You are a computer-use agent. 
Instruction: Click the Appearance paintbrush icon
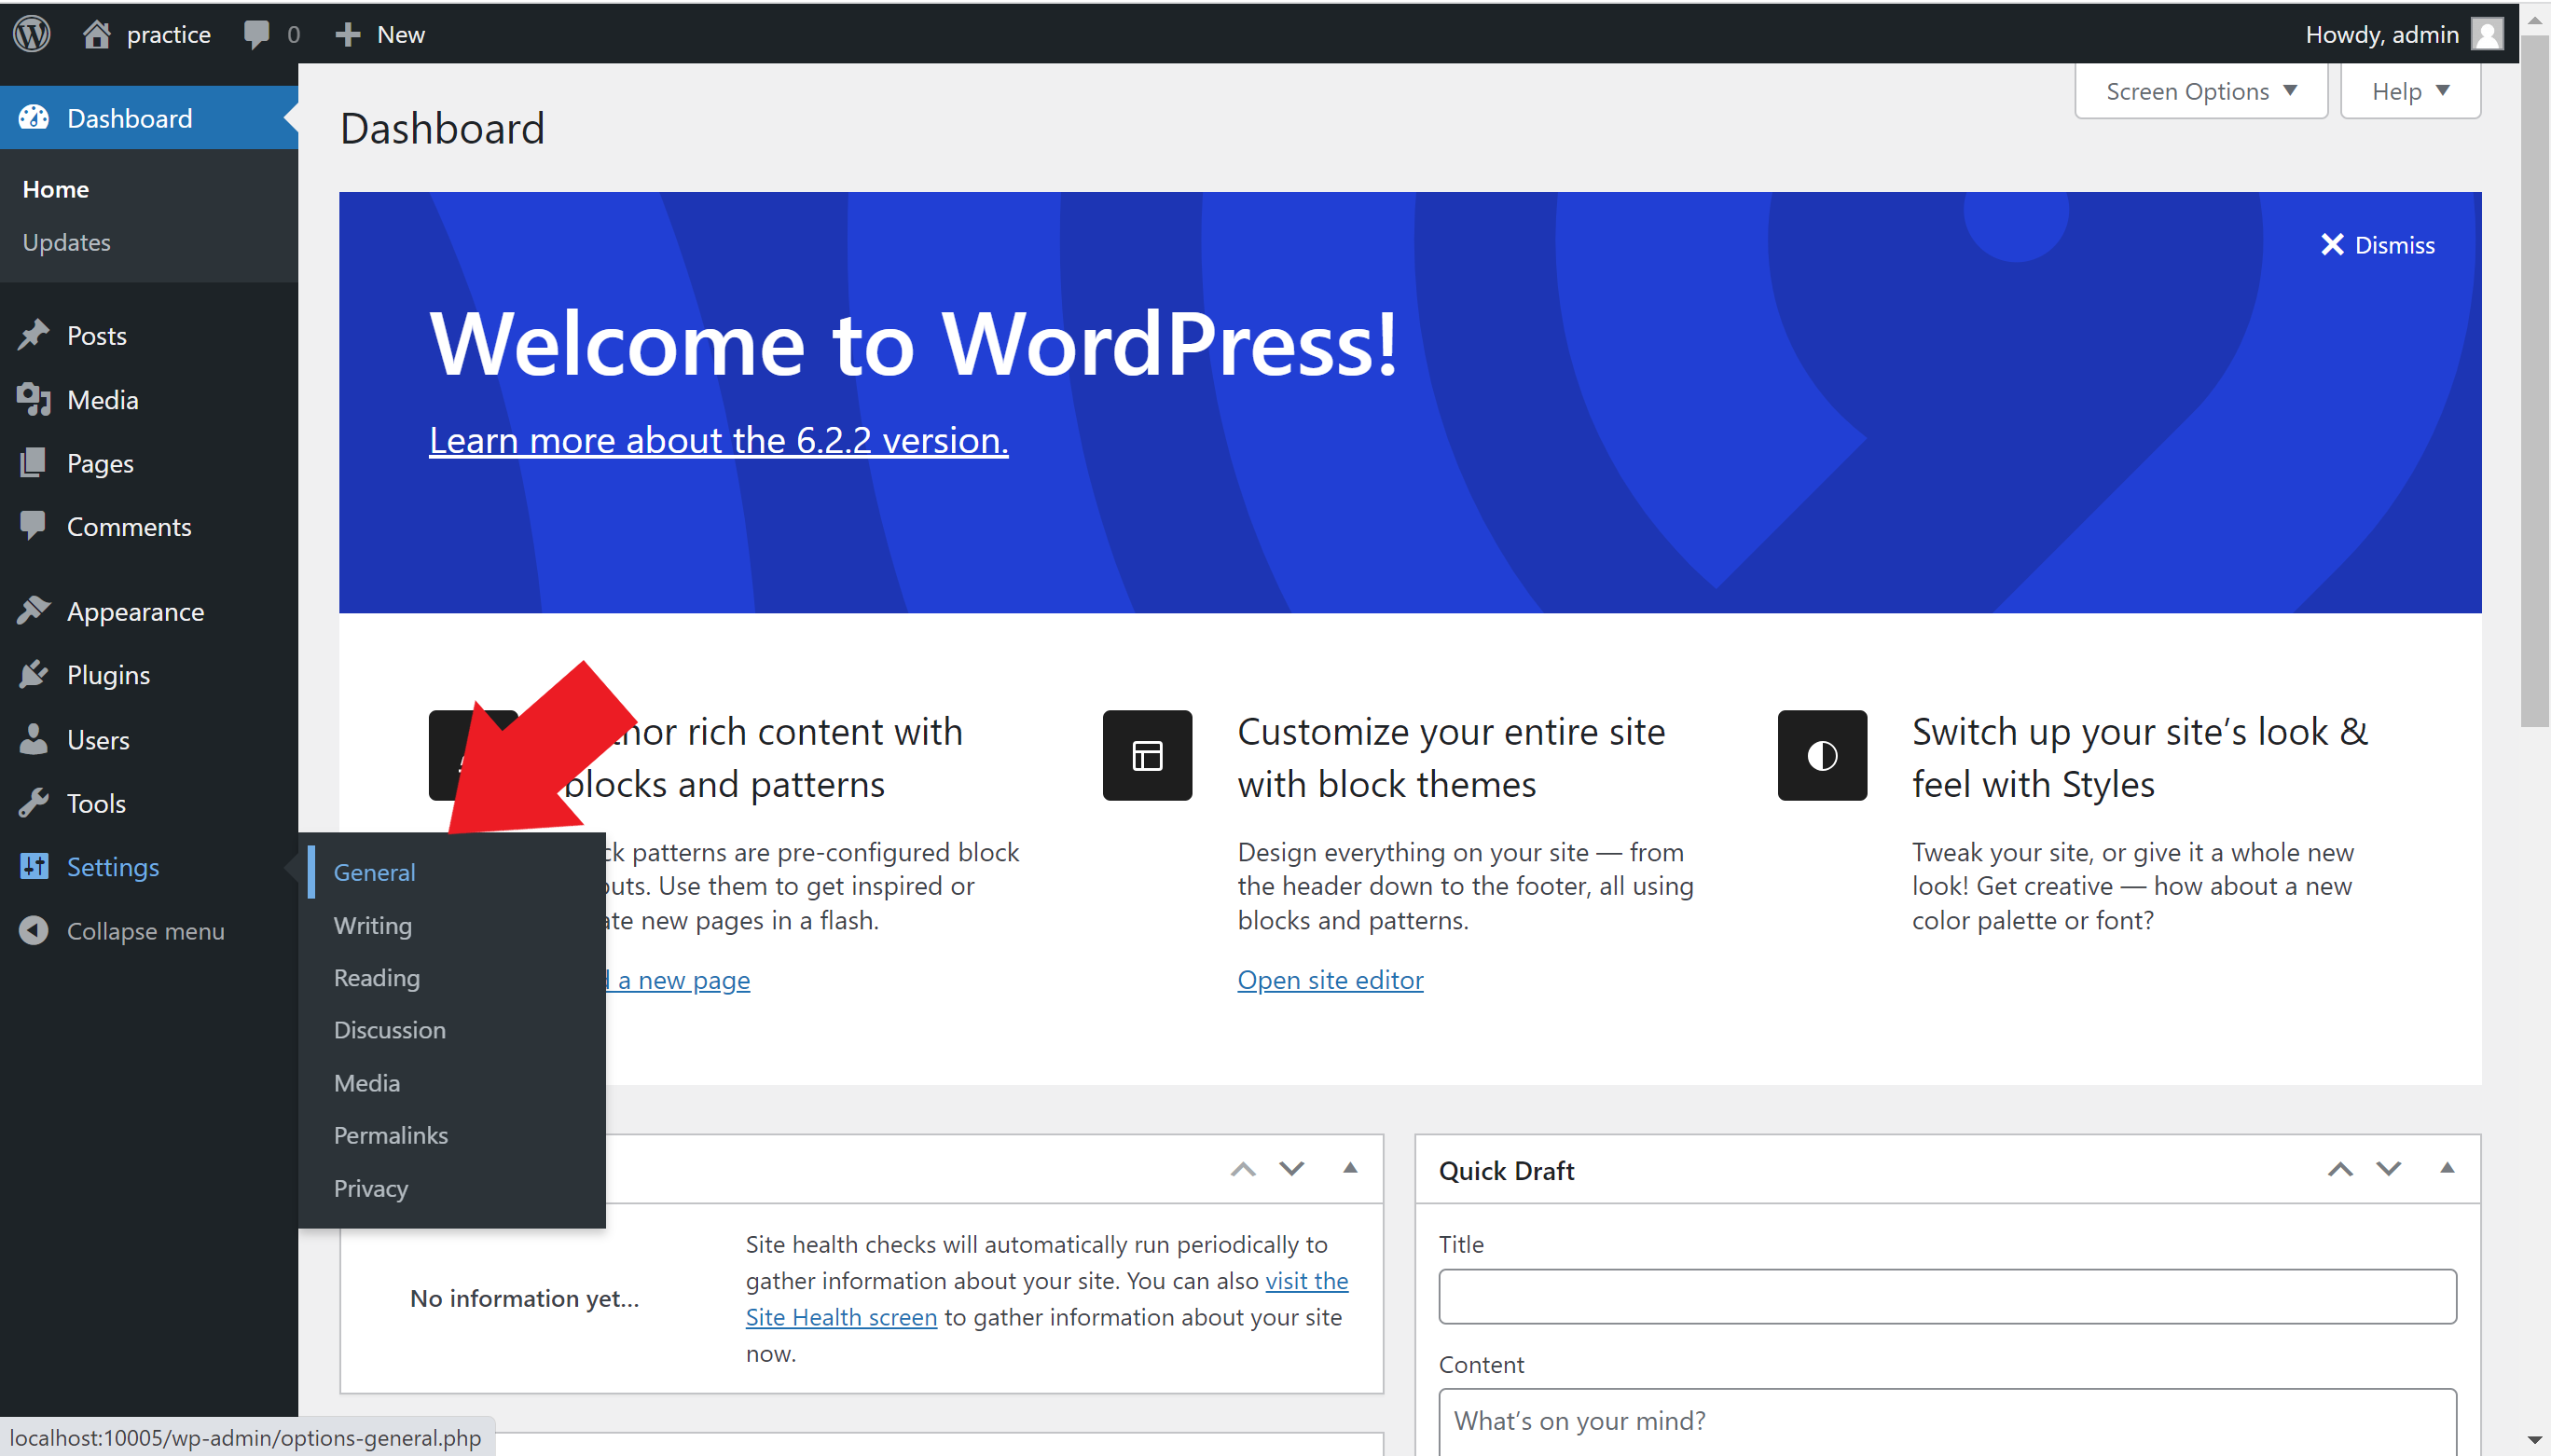point(33,610)
